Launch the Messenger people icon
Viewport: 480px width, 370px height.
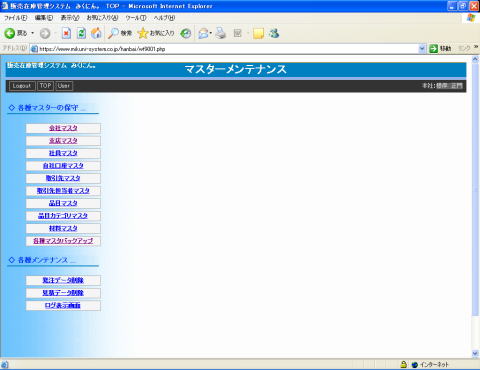pyautogui.click(x=274, y=33)
